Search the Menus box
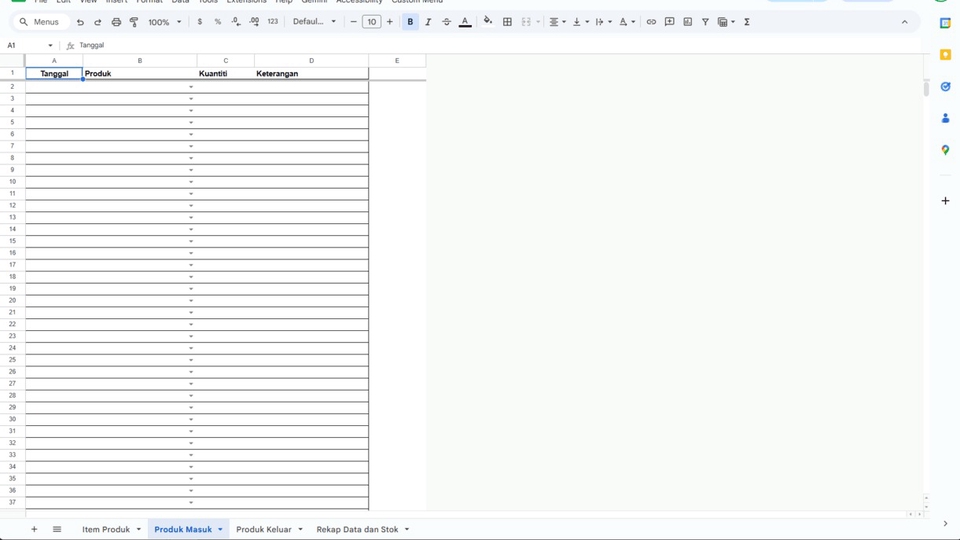The image size is (960, 540). tap(40, 22)
